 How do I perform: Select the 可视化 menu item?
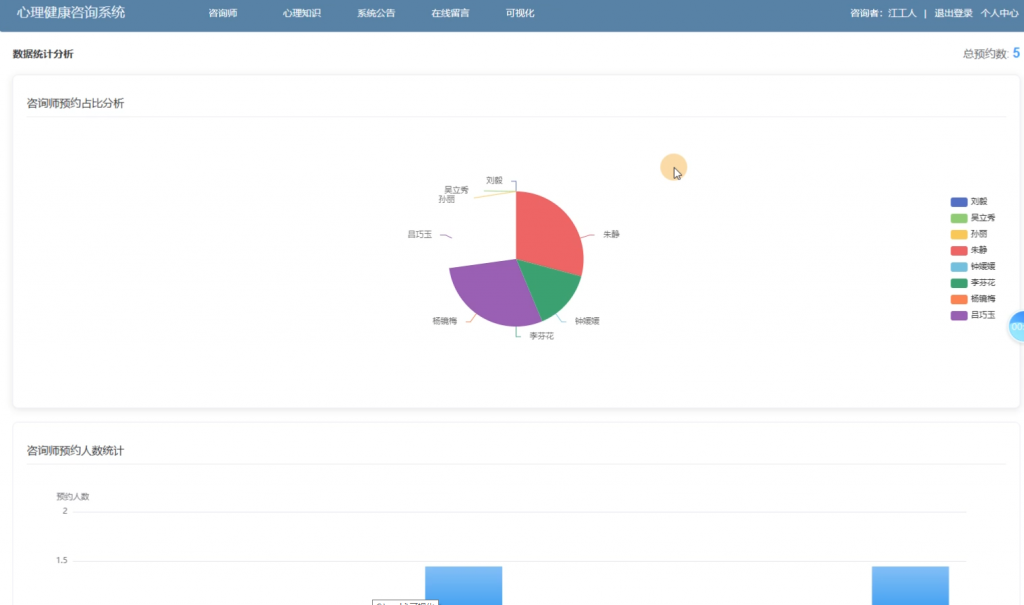tap(520, 13)
